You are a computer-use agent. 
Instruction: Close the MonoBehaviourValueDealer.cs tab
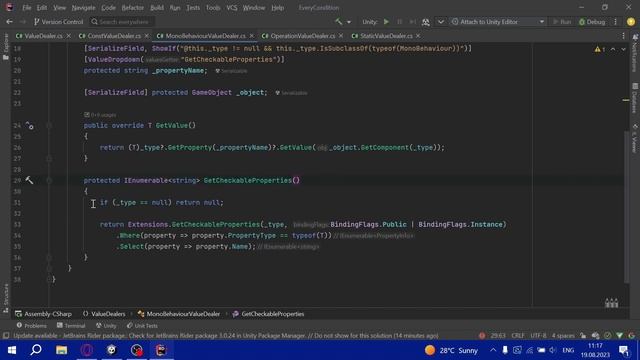click(x=251, y=36)
